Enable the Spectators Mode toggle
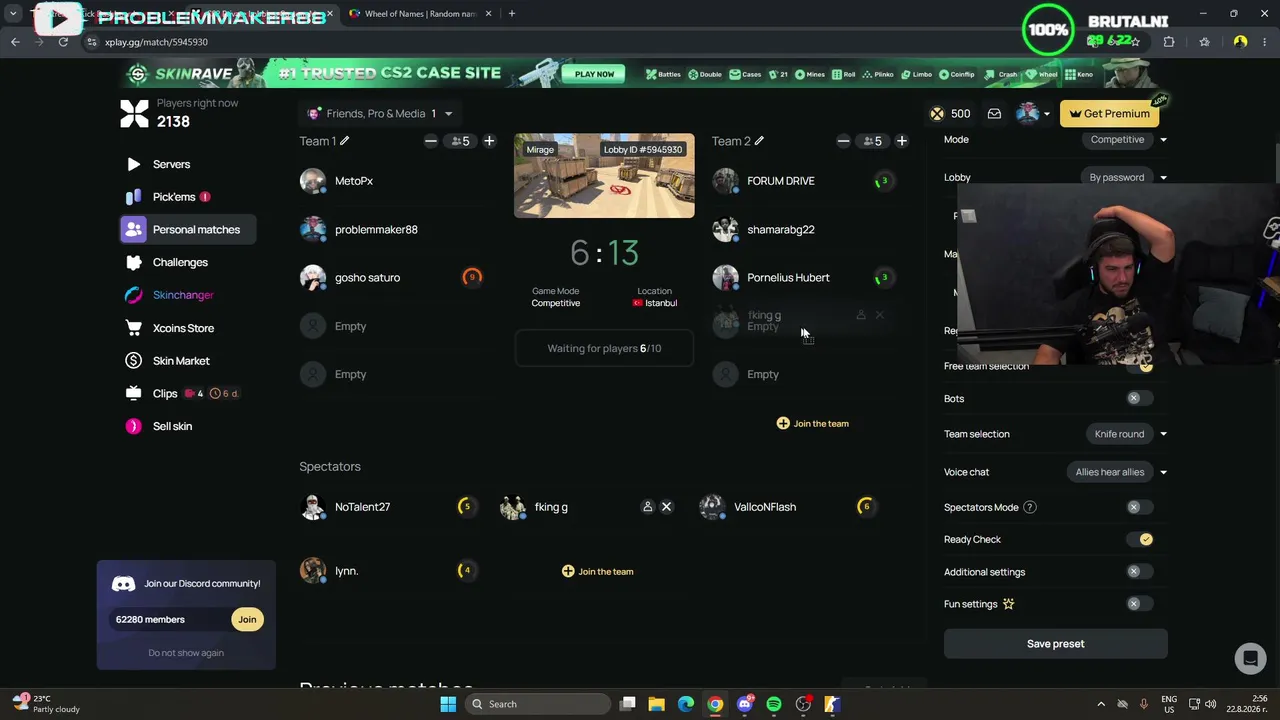The image size is (1280, 720). pyautogui.click(x=1139, y=507)
